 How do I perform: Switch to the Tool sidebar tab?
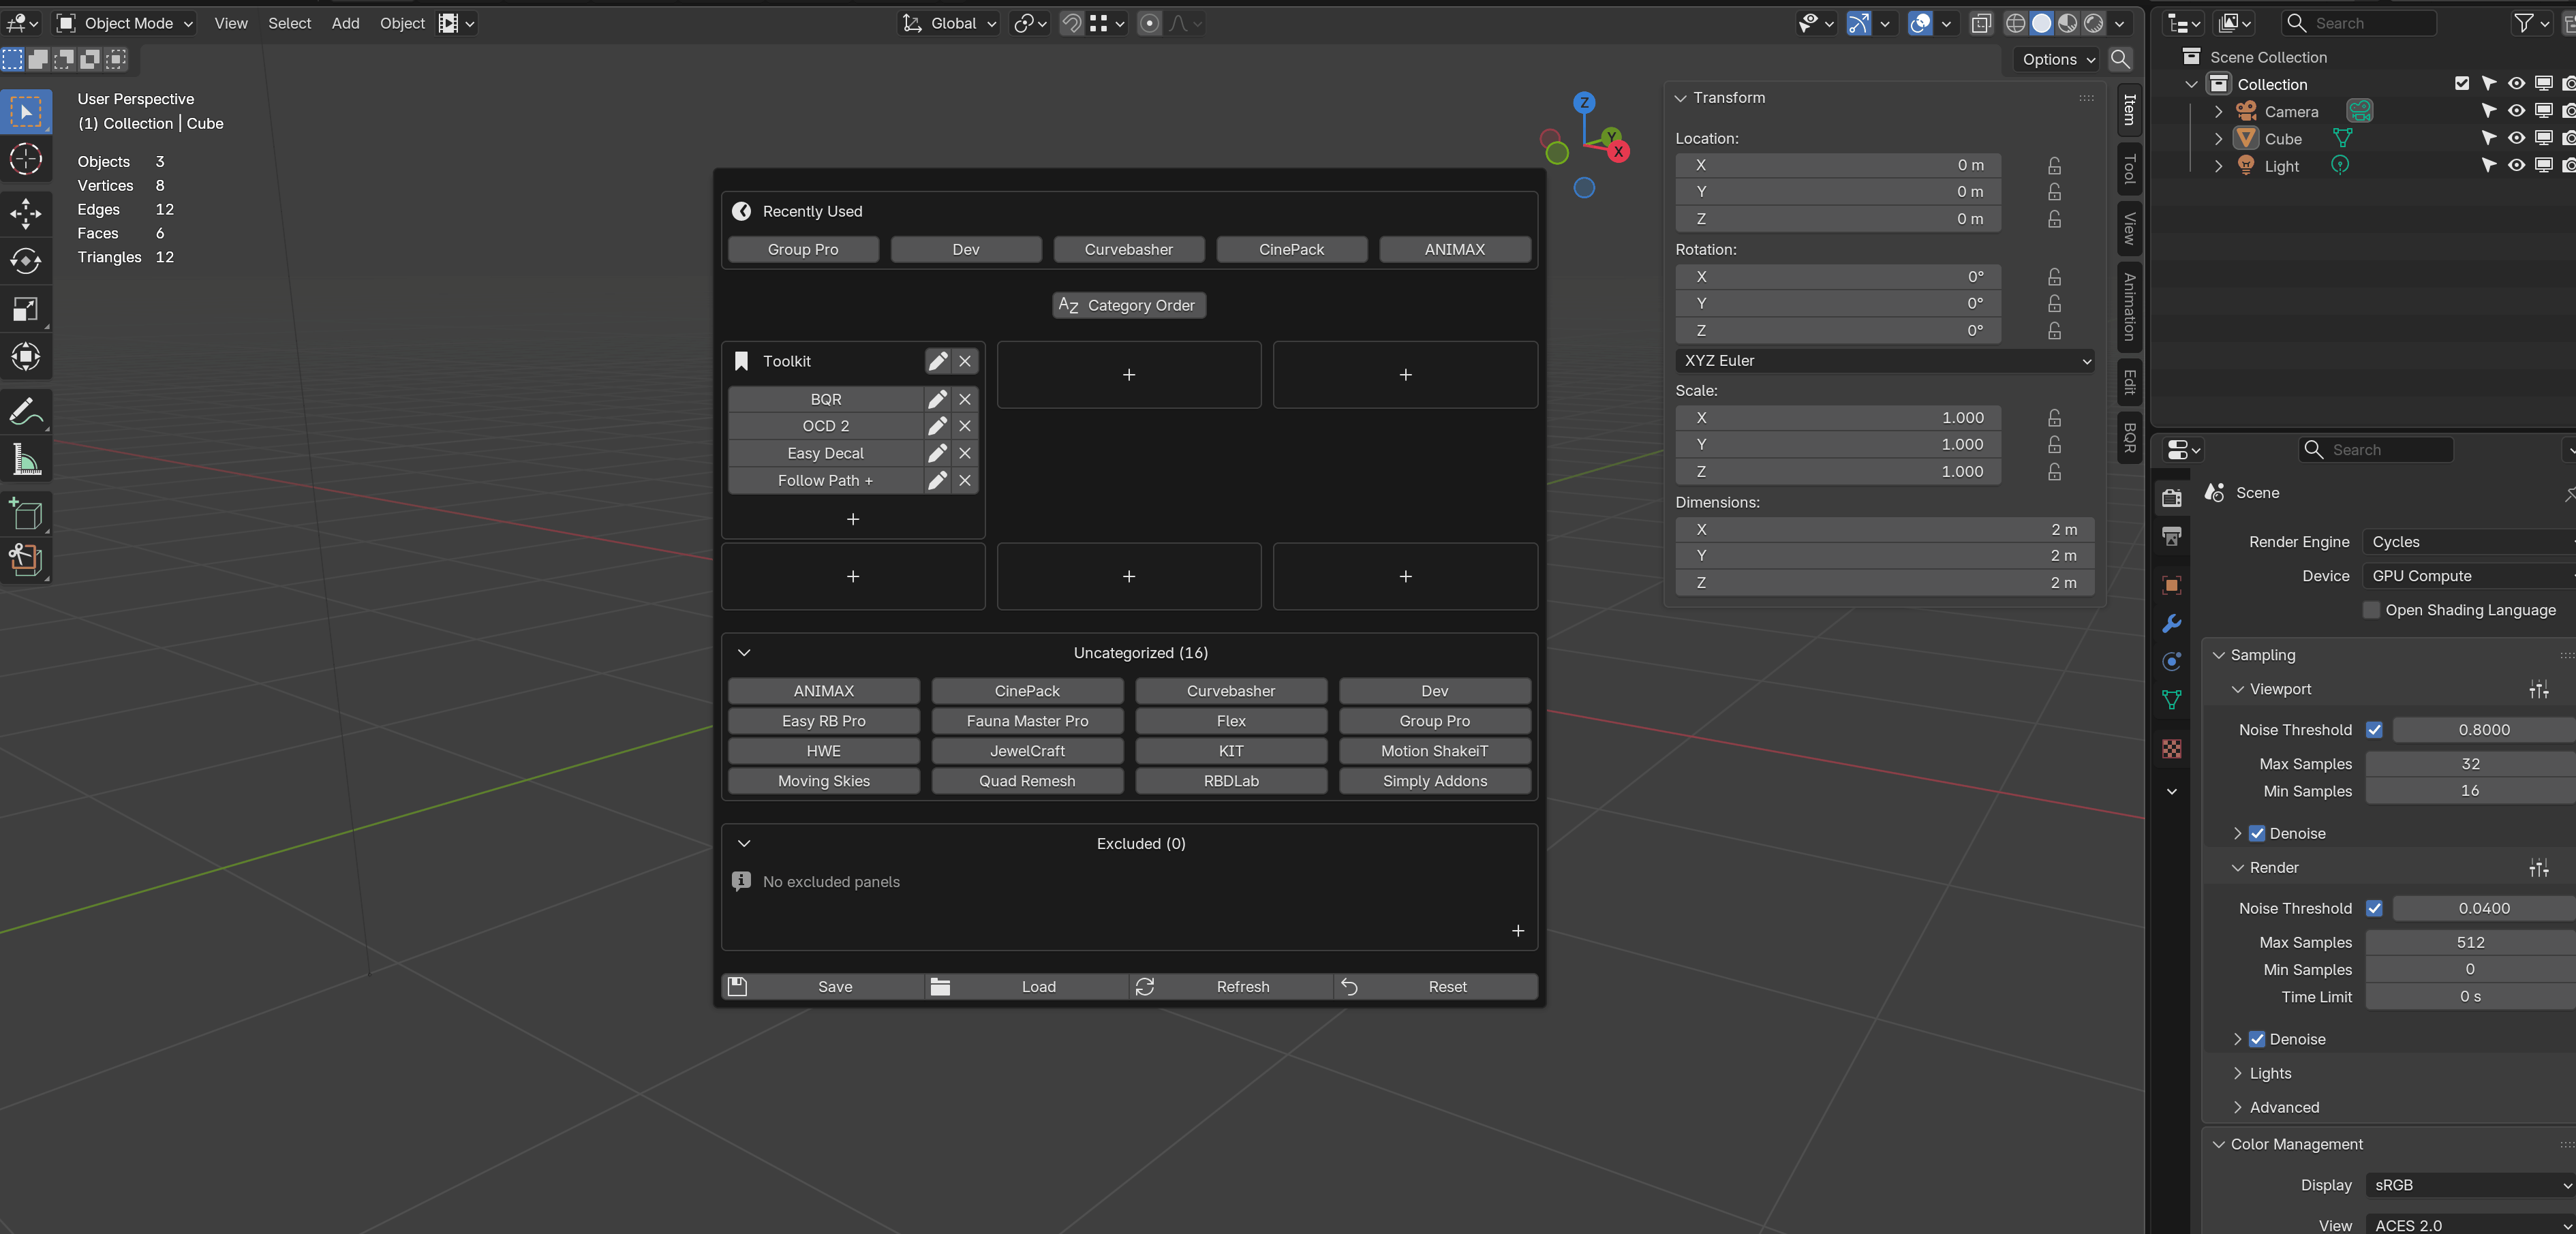(x=2130, y=169)
